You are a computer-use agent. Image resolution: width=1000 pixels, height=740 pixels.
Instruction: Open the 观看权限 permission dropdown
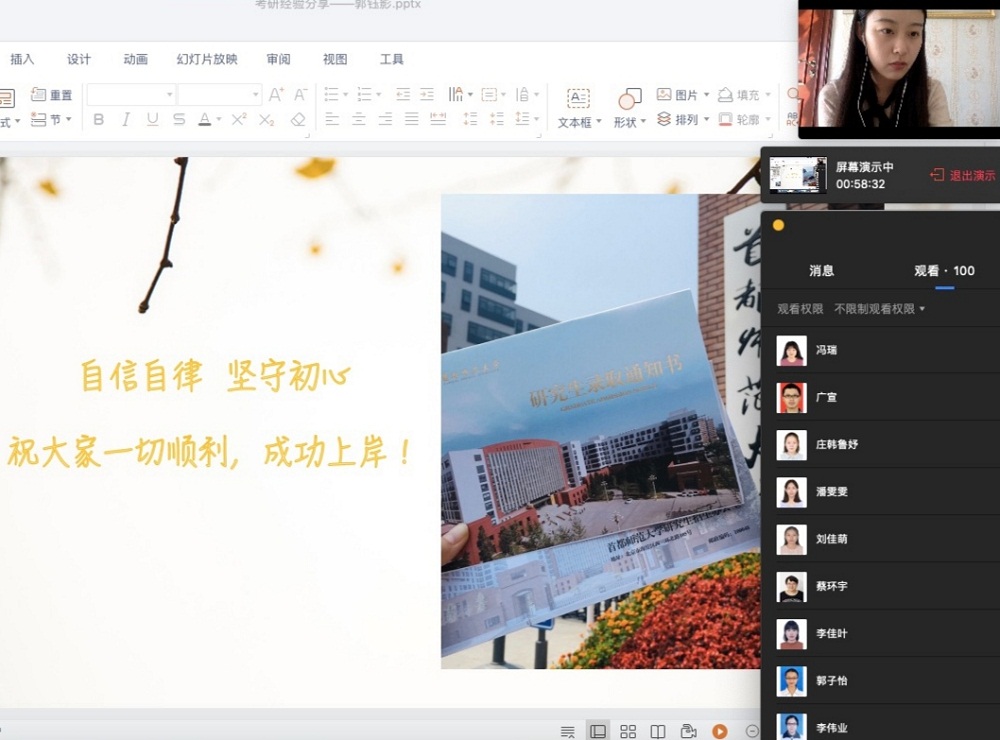pos(879,309)
